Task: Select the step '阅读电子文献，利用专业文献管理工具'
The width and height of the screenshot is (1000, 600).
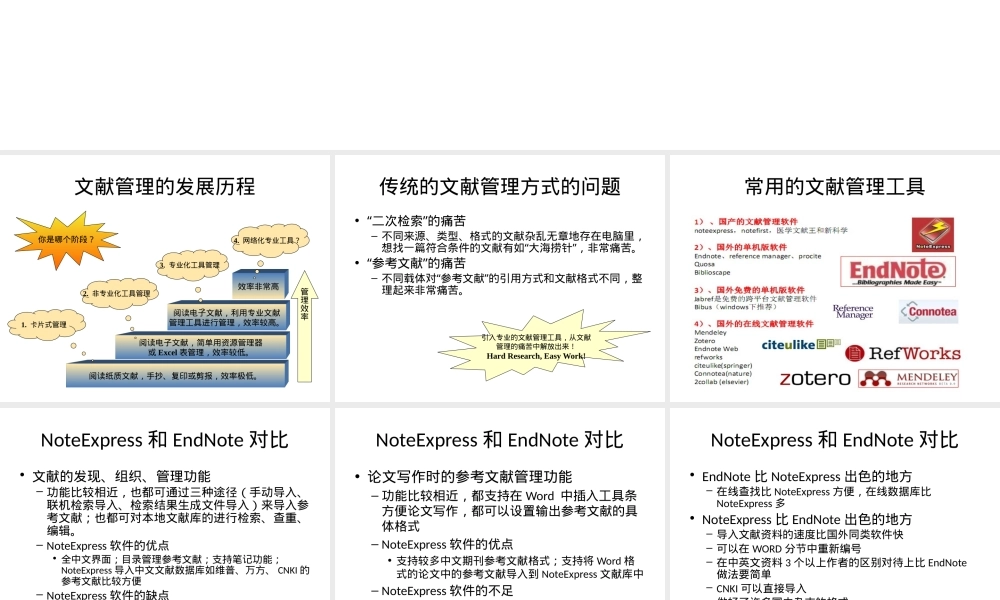Action: [x=228, y=317]
